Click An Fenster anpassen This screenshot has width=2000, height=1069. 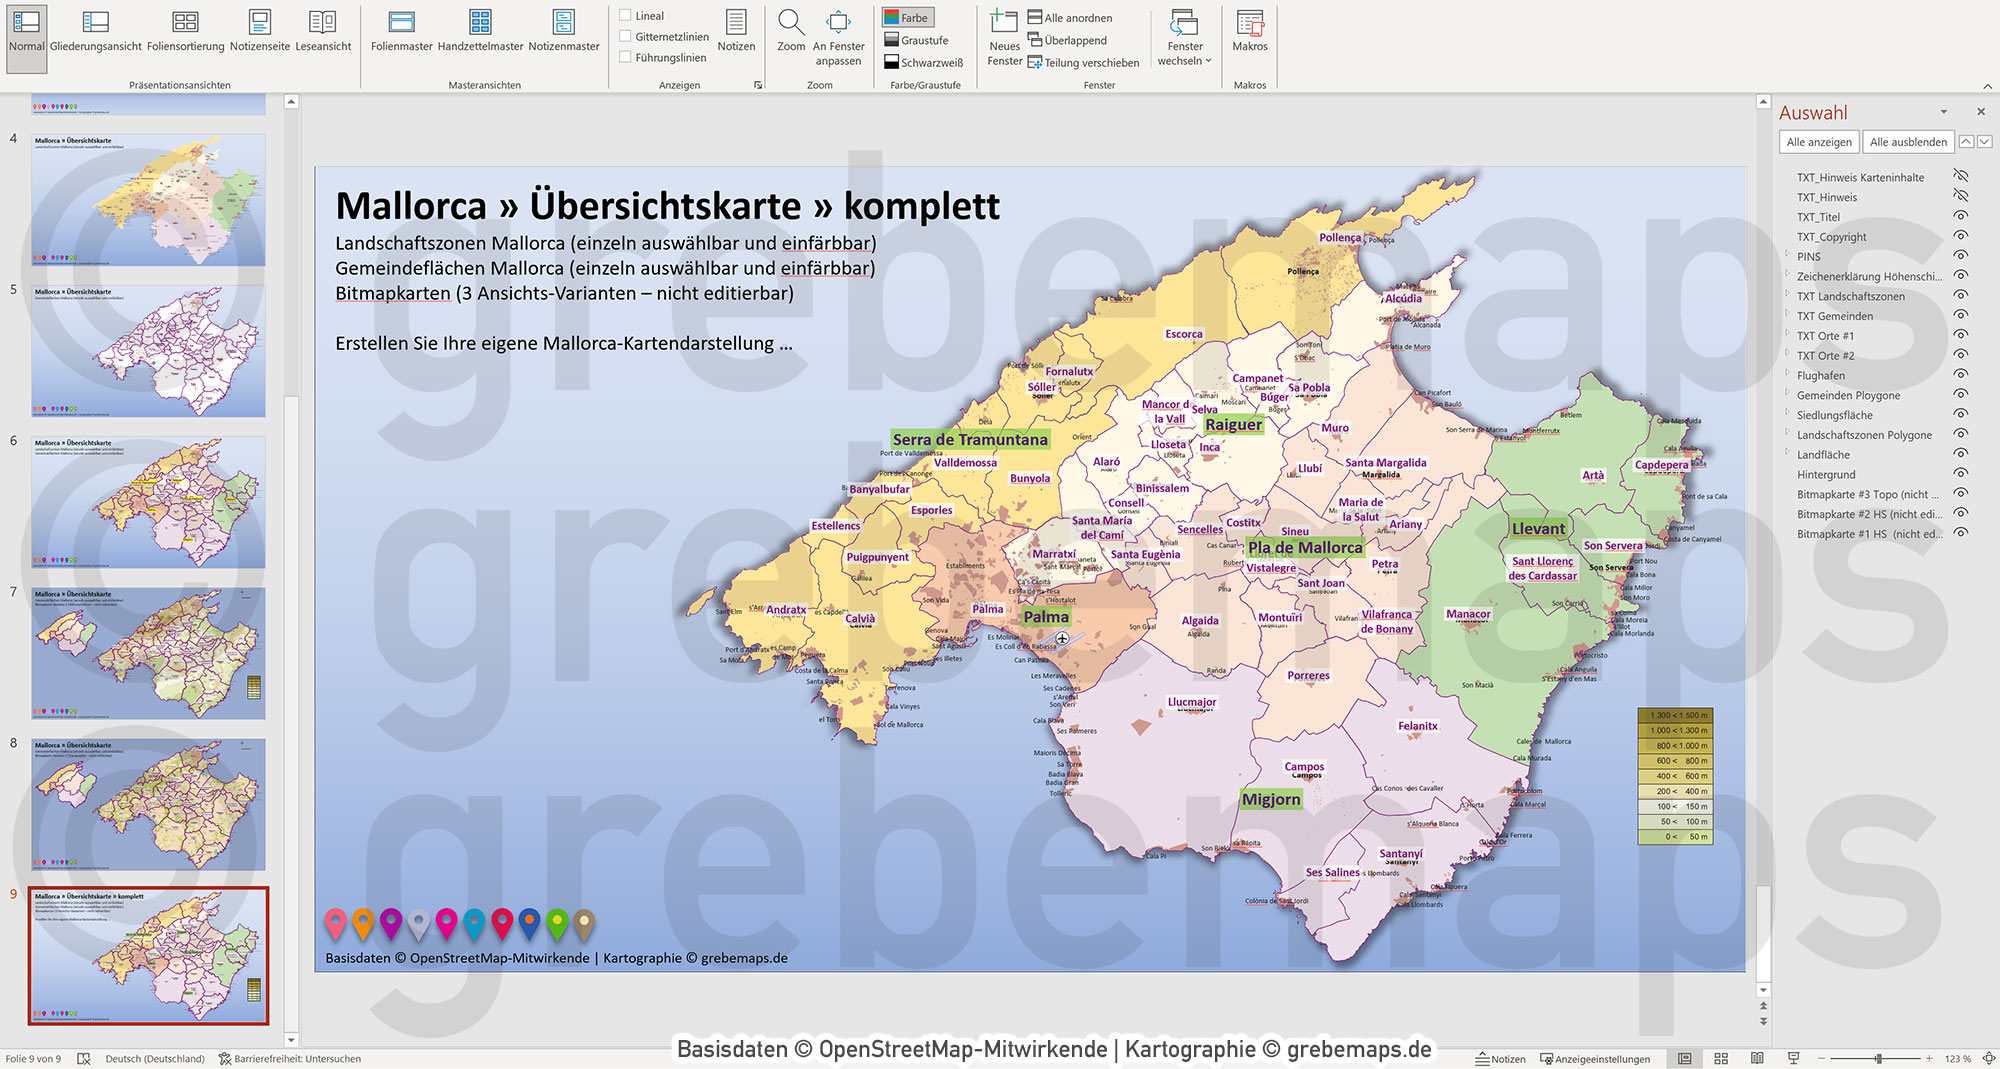click(839, 30)
